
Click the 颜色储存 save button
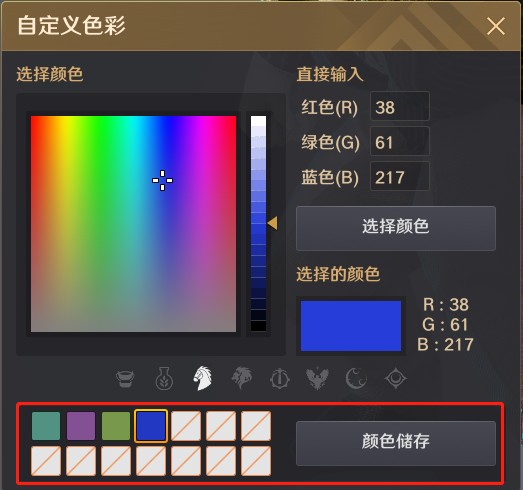pyautogui.click(x=396, y=443)
